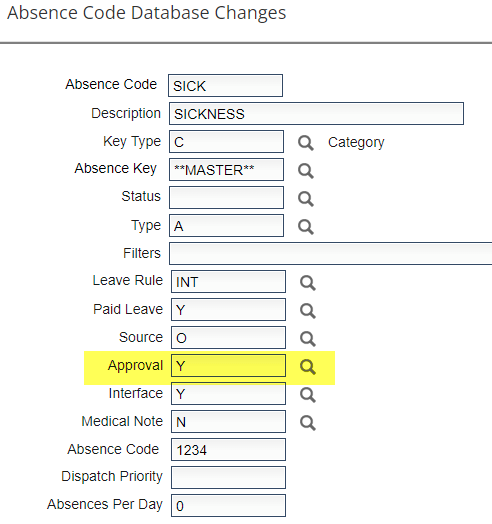Viewport: 492px width, 524px height.
Task: Click the empty Filters text field
Action: 331,254
